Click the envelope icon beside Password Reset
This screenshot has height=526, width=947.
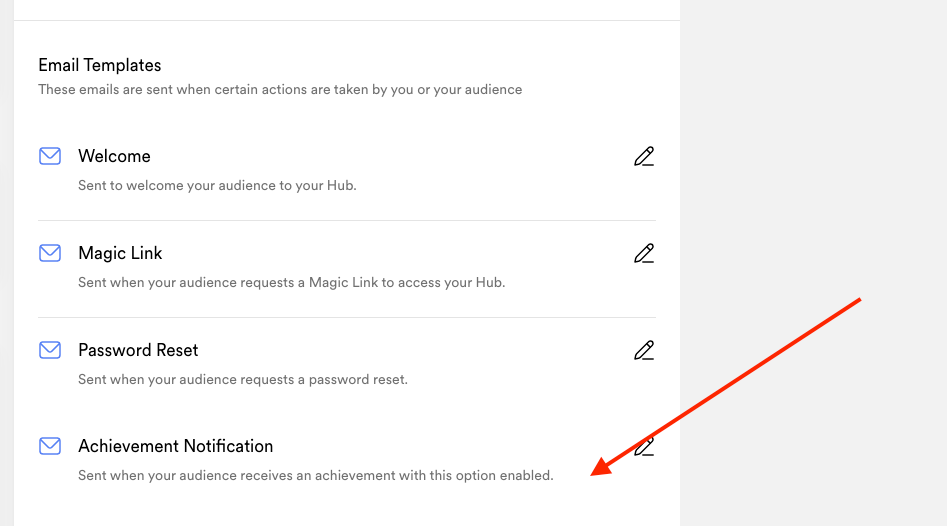click(x=50, y=350)
